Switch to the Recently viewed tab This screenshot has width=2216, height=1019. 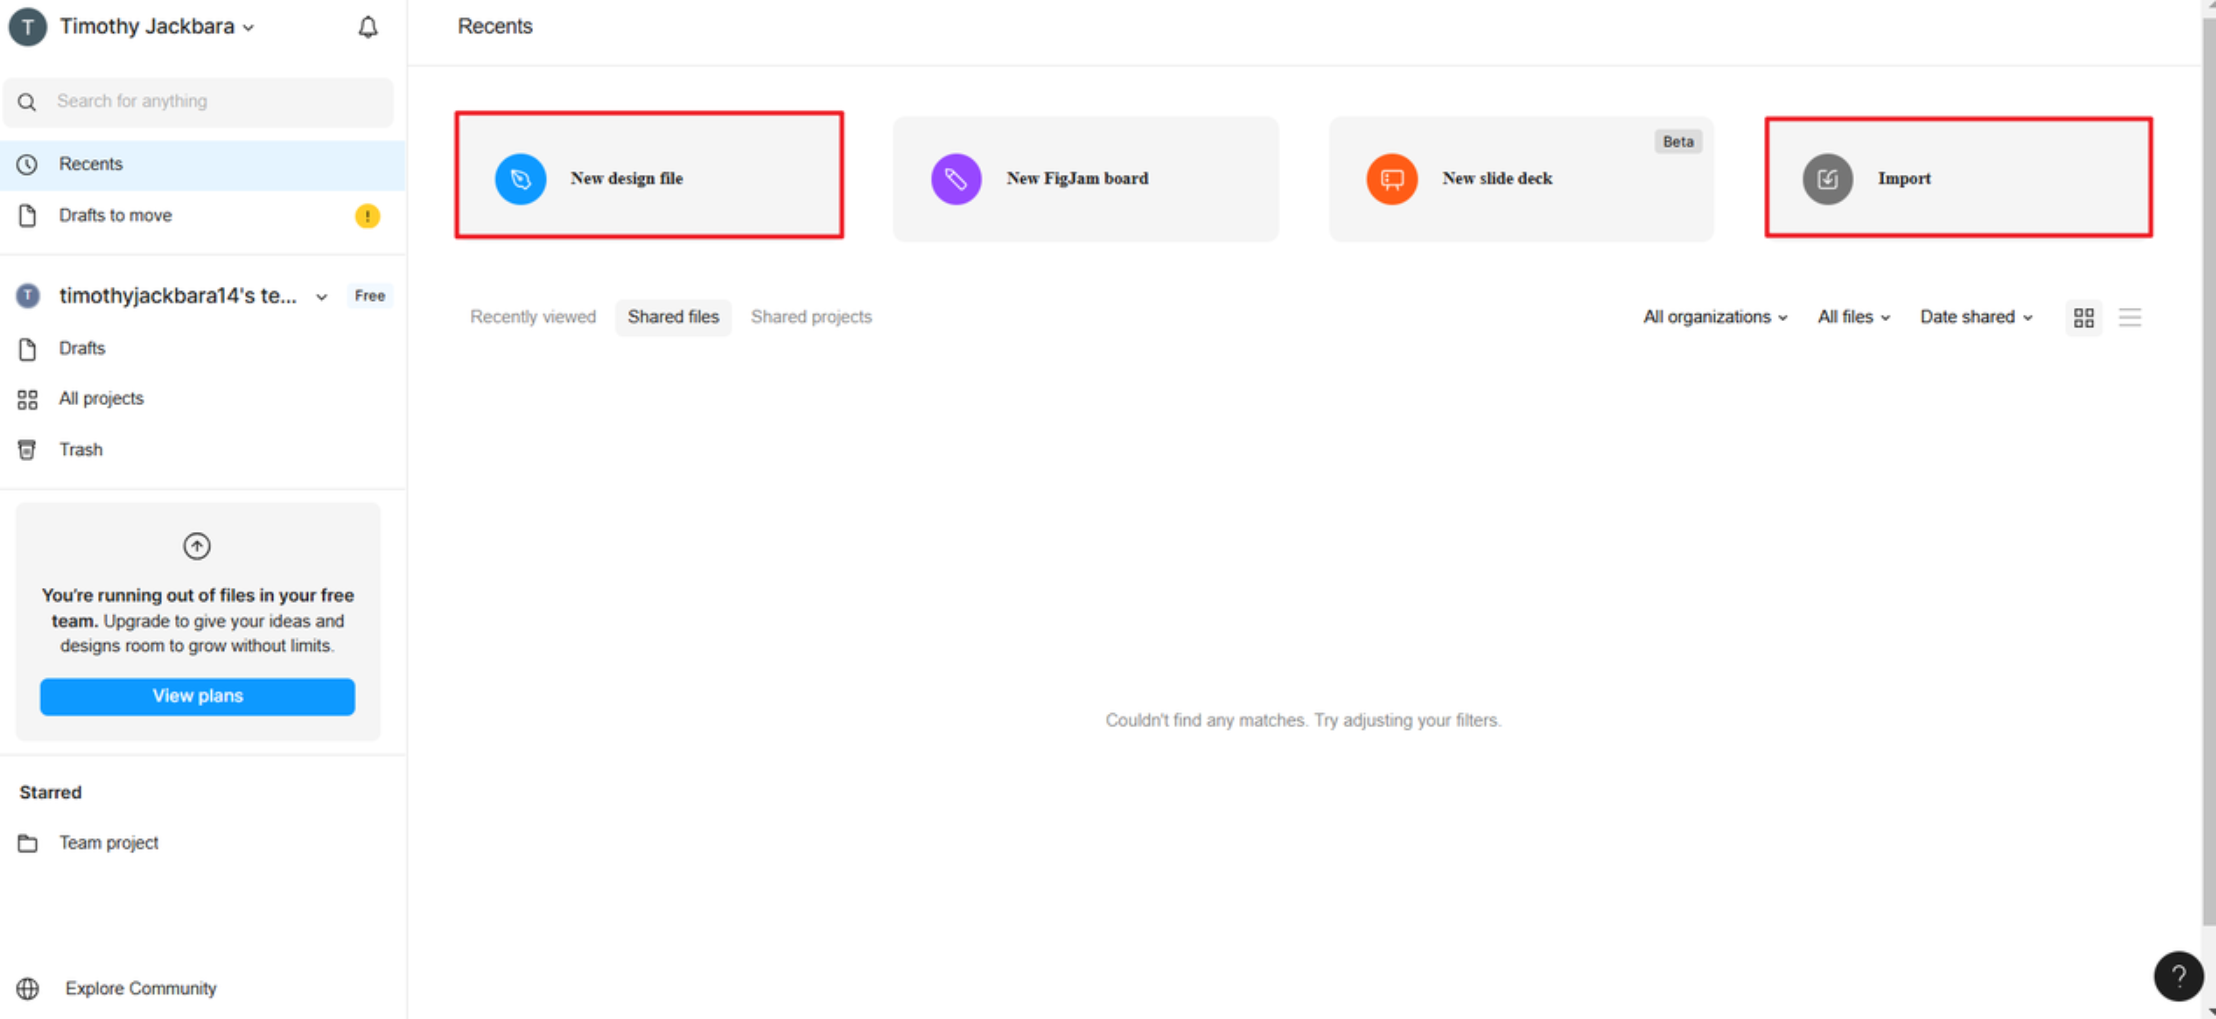pos(533,317)
